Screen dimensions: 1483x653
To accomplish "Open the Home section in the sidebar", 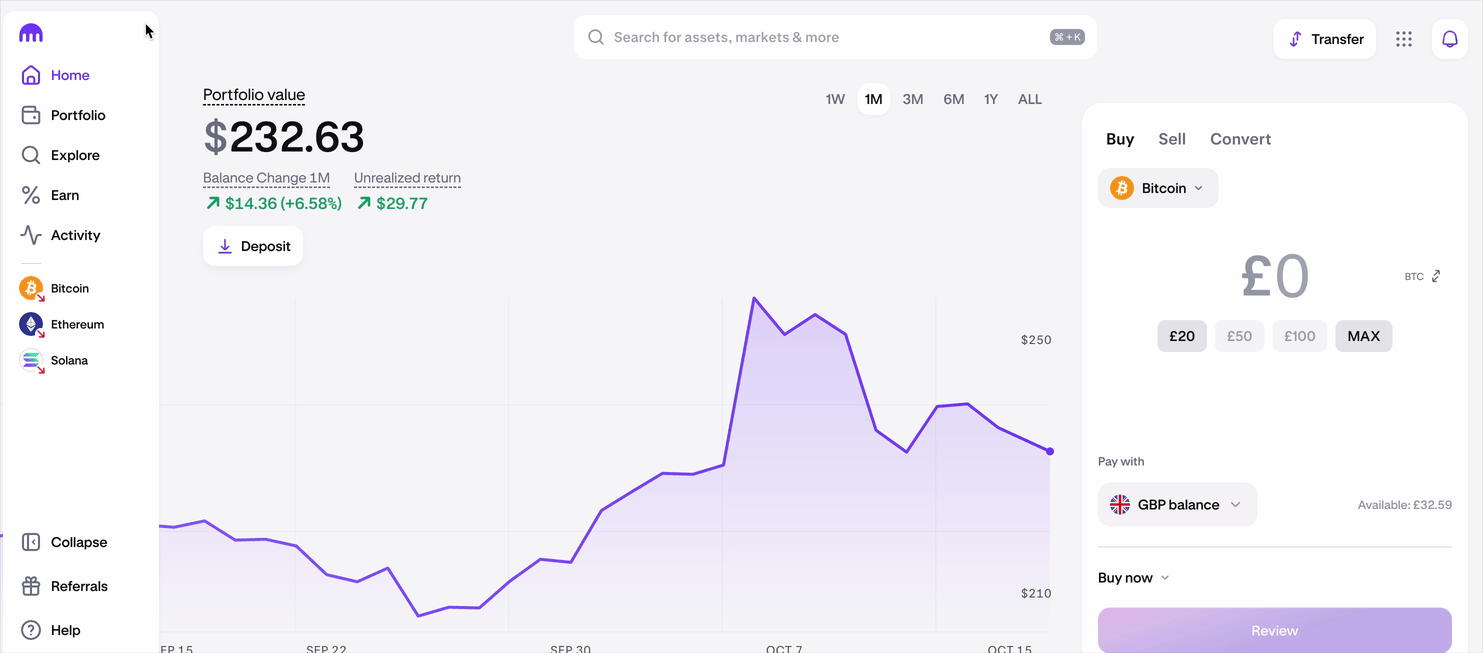I will (68, 75).
